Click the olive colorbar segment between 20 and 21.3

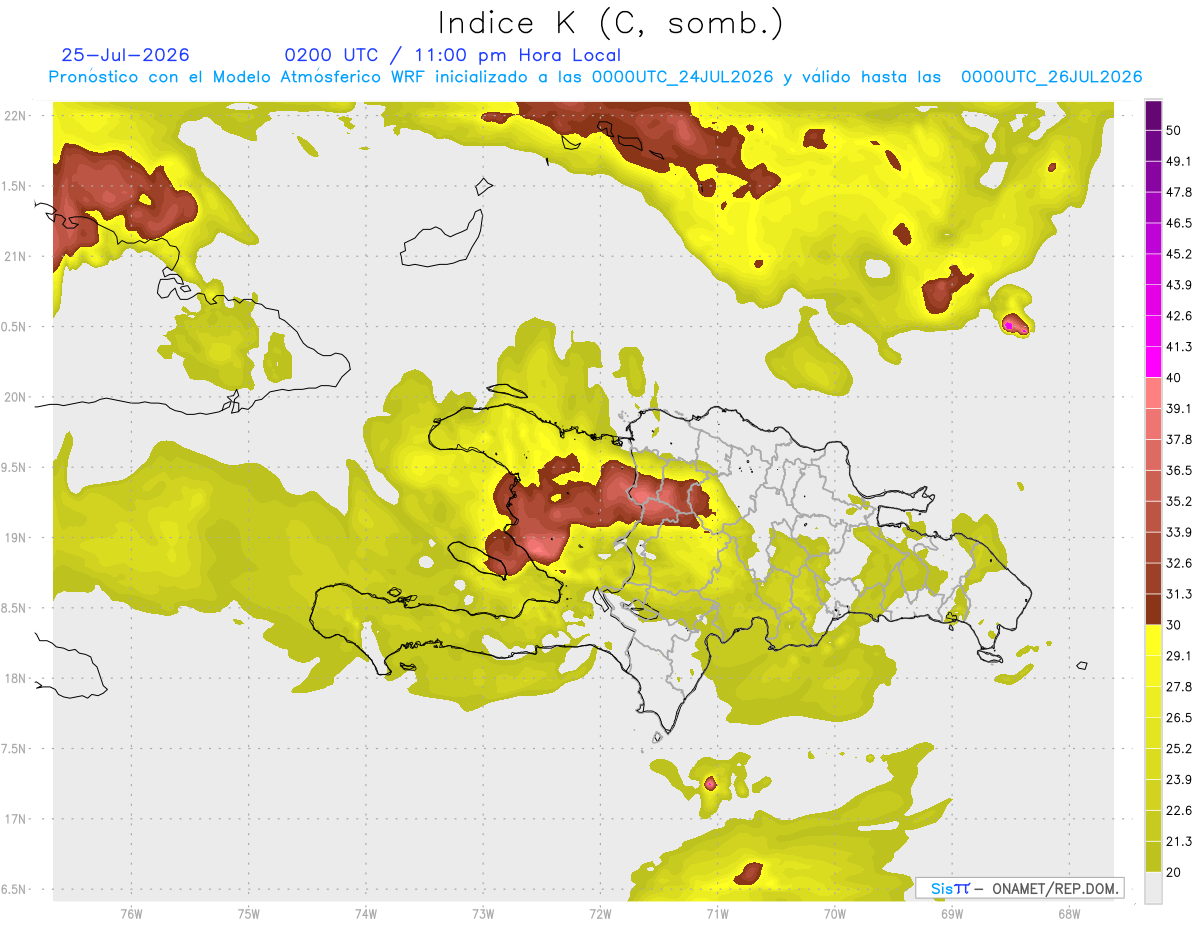(1153, 857)
